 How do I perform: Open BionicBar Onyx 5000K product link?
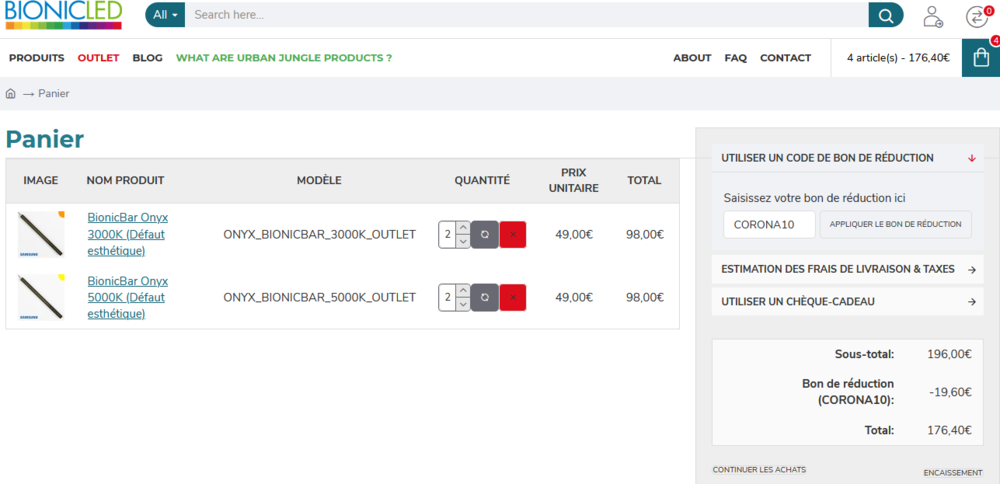pyautogui.click(x=128, y=297)
